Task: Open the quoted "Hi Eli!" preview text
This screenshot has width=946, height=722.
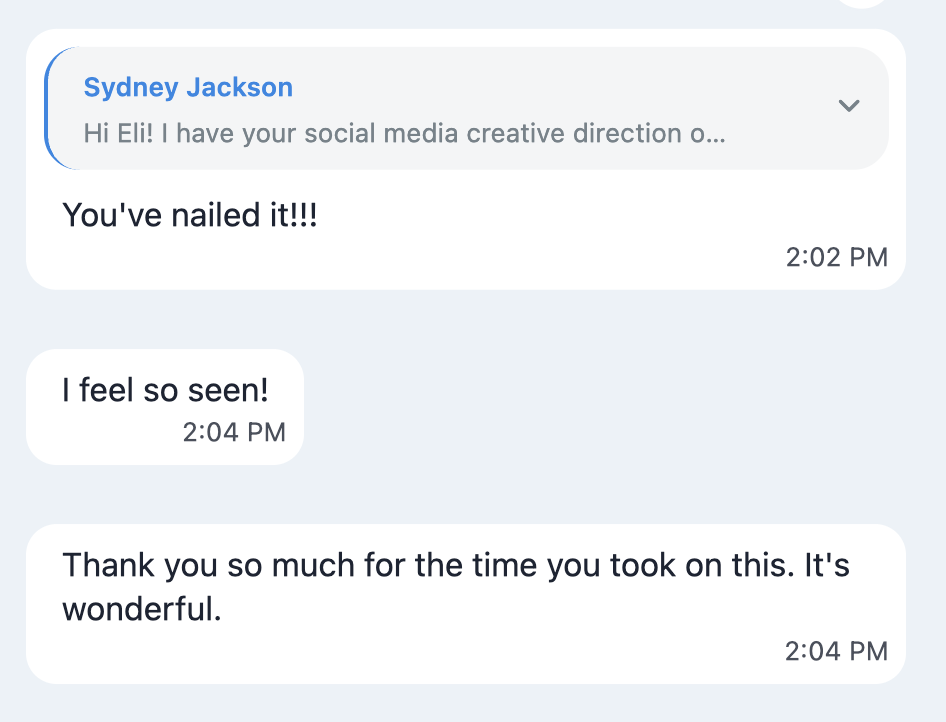Action: pos(404,133)
